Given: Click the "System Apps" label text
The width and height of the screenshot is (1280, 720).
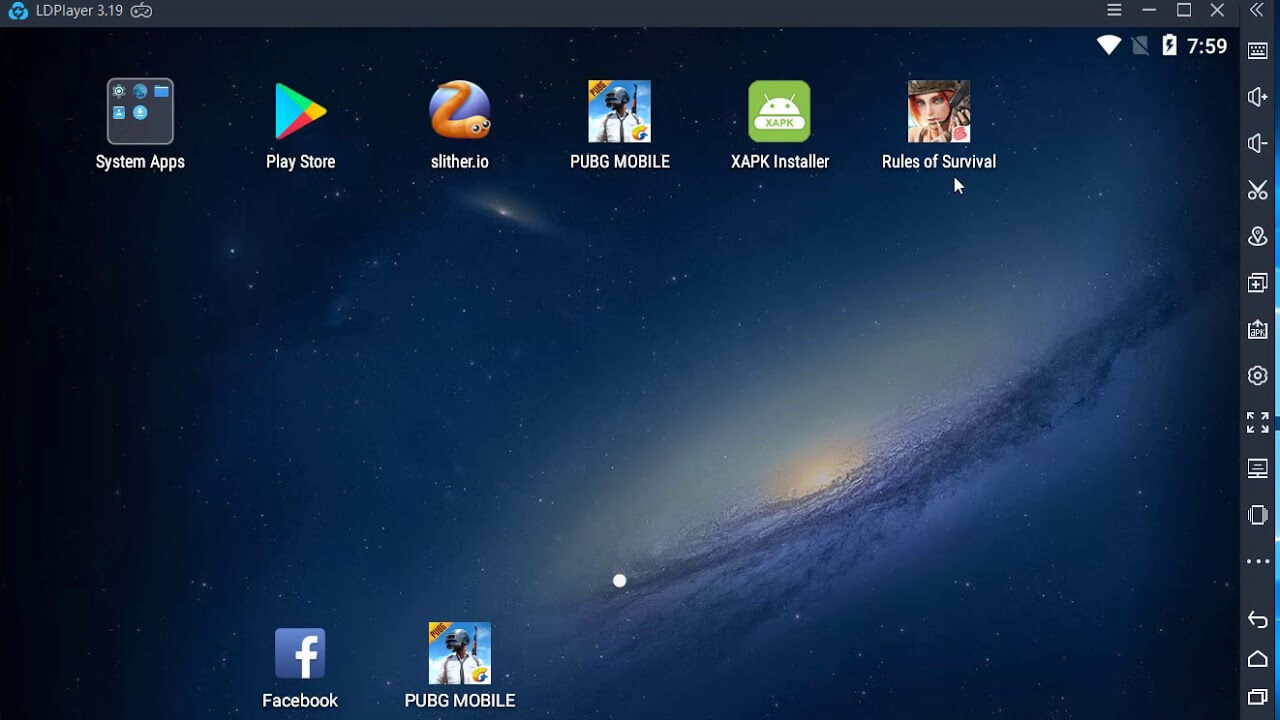Looking at the screenshot, I should coord(140,161).
